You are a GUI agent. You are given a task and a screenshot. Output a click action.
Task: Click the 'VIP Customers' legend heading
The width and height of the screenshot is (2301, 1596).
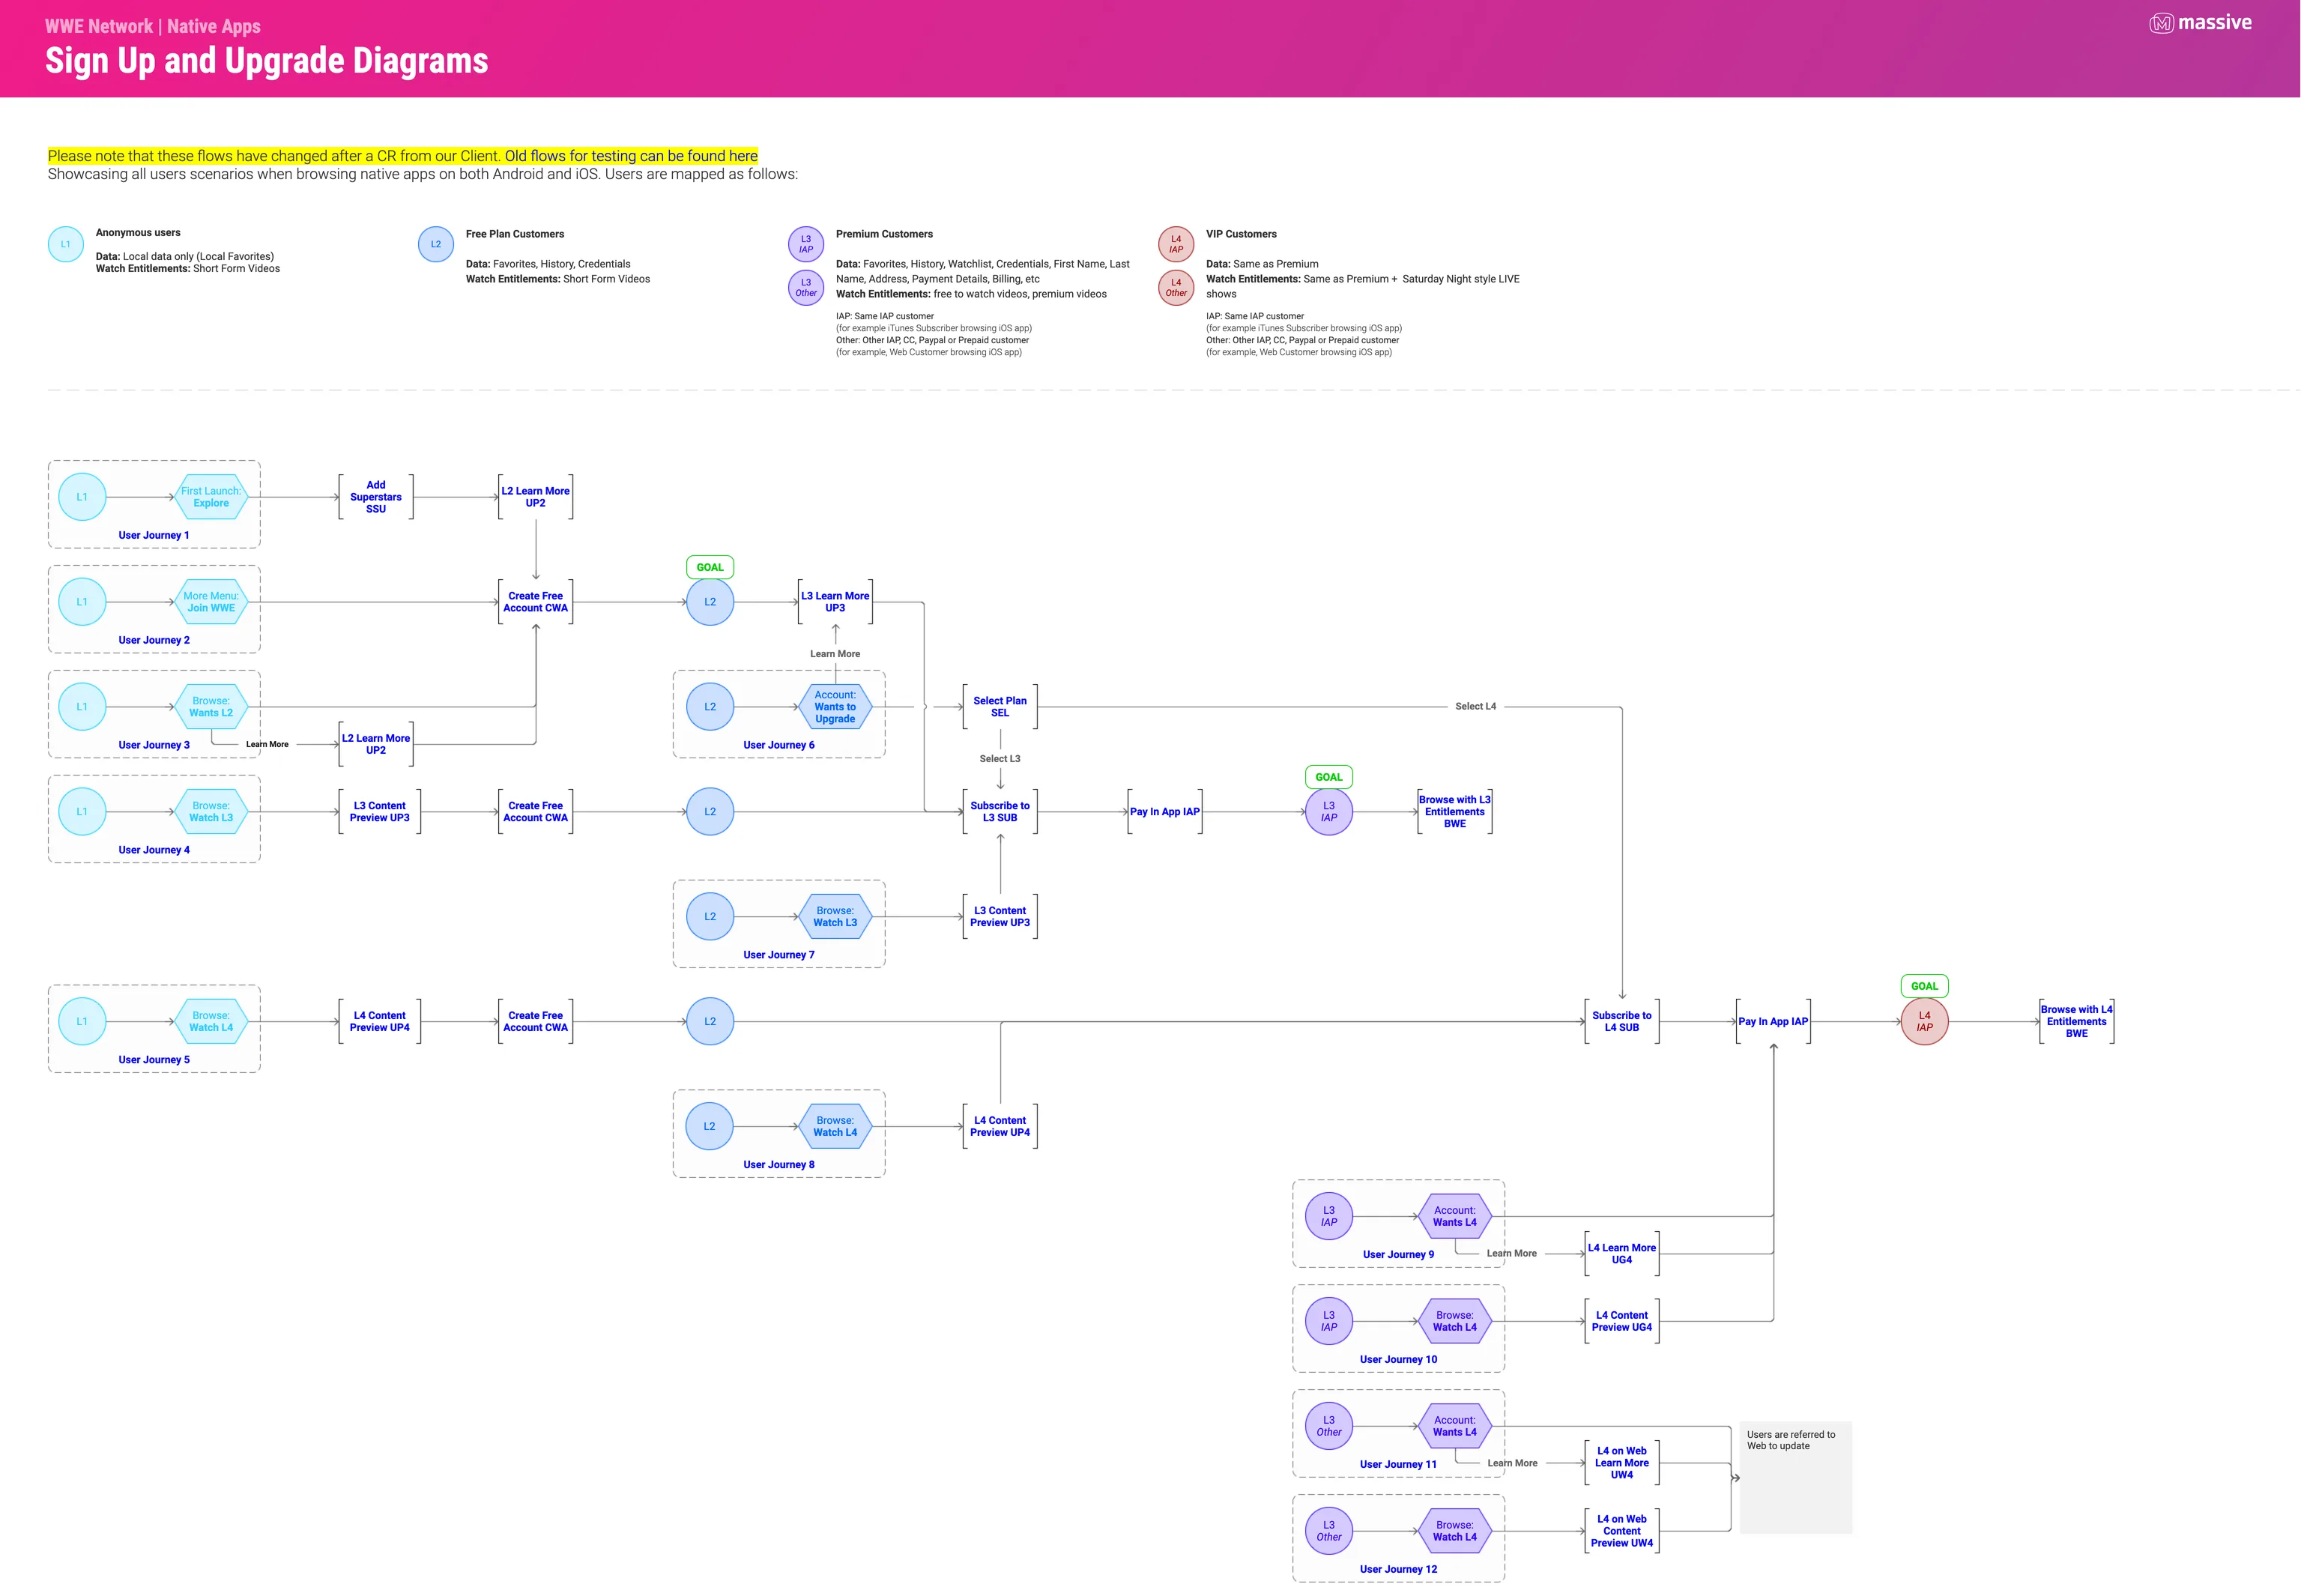pyautogui.click(x=1241, y=234)
